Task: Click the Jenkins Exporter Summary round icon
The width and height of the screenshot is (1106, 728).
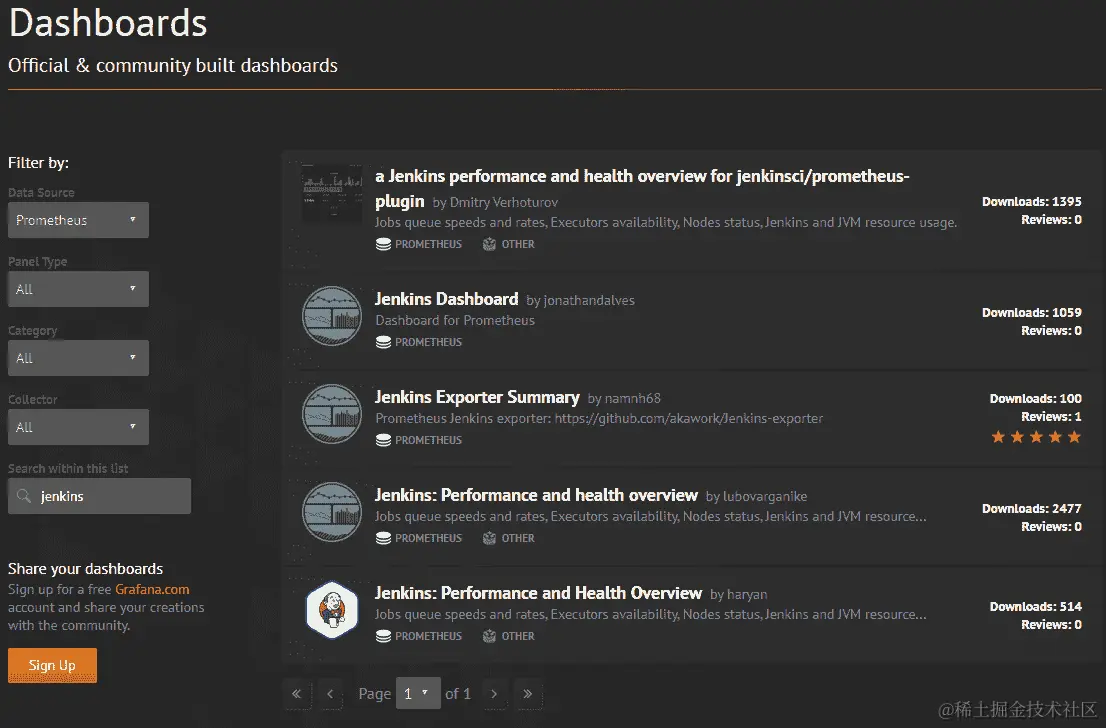Action: pyautogui.click(x=332, y=413)
